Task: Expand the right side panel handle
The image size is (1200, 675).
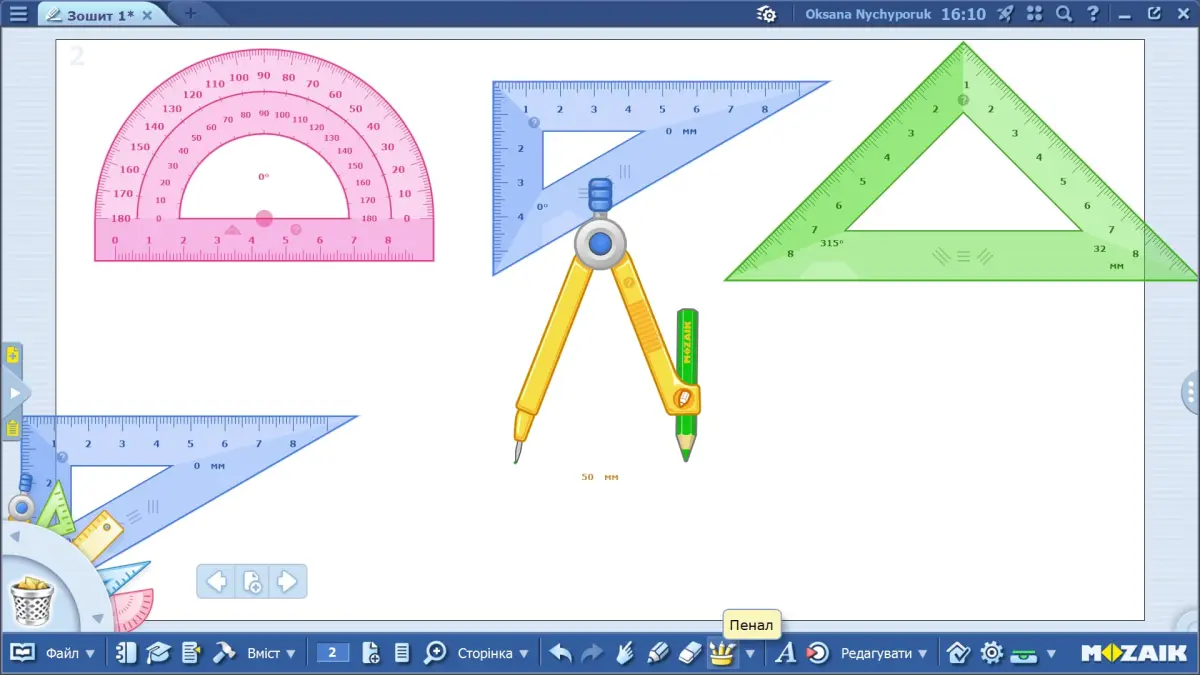Action: (x=1191, y=392)
